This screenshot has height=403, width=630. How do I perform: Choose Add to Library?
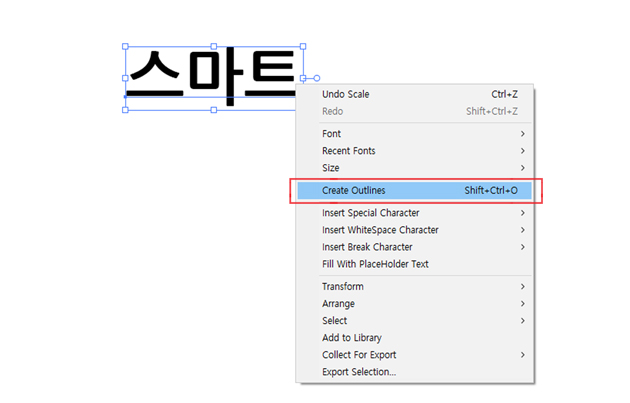(x=414, y=338)
